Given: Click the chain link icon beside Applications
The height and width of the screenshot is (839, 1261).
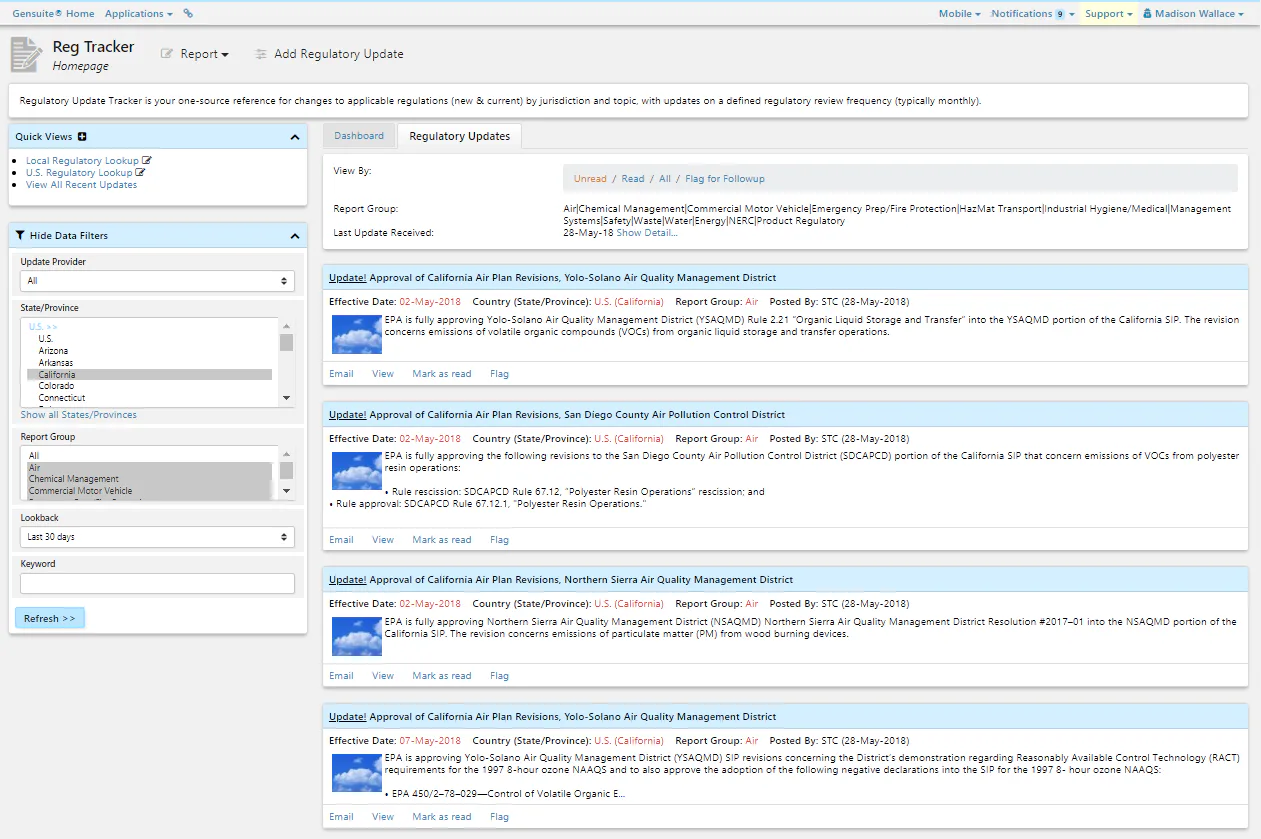Looking at the screenshot, I should [188, 13].
